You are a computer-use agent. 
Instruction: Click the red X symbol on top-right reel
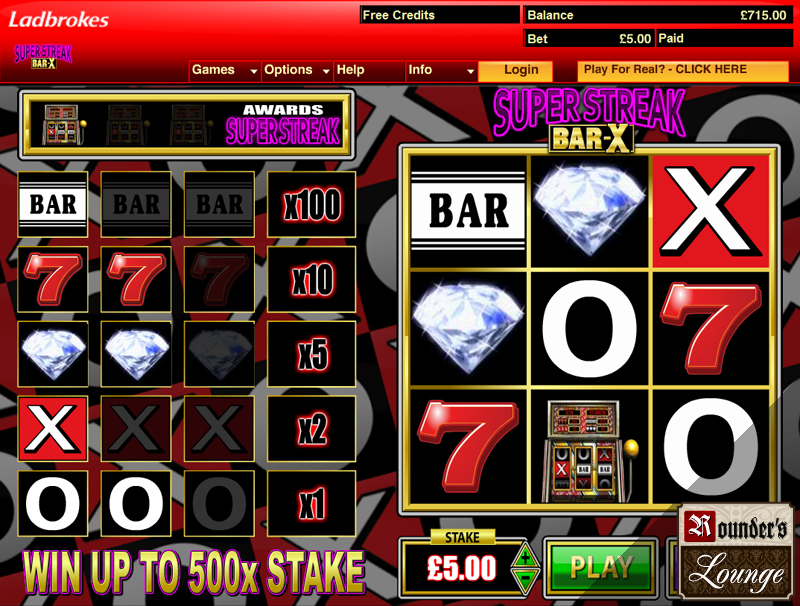click(x=710, y=212)
